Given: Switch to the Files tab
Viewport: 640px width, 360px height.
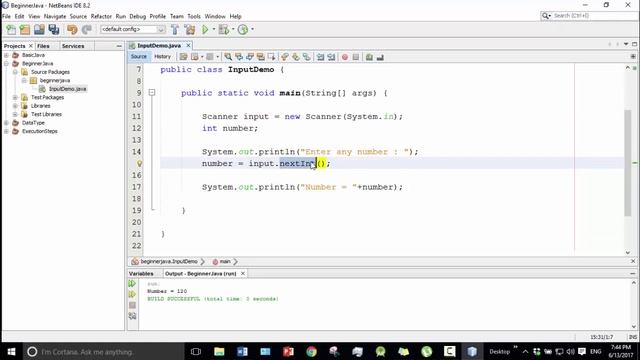Looking at the screenshot, I should (43, 46).
